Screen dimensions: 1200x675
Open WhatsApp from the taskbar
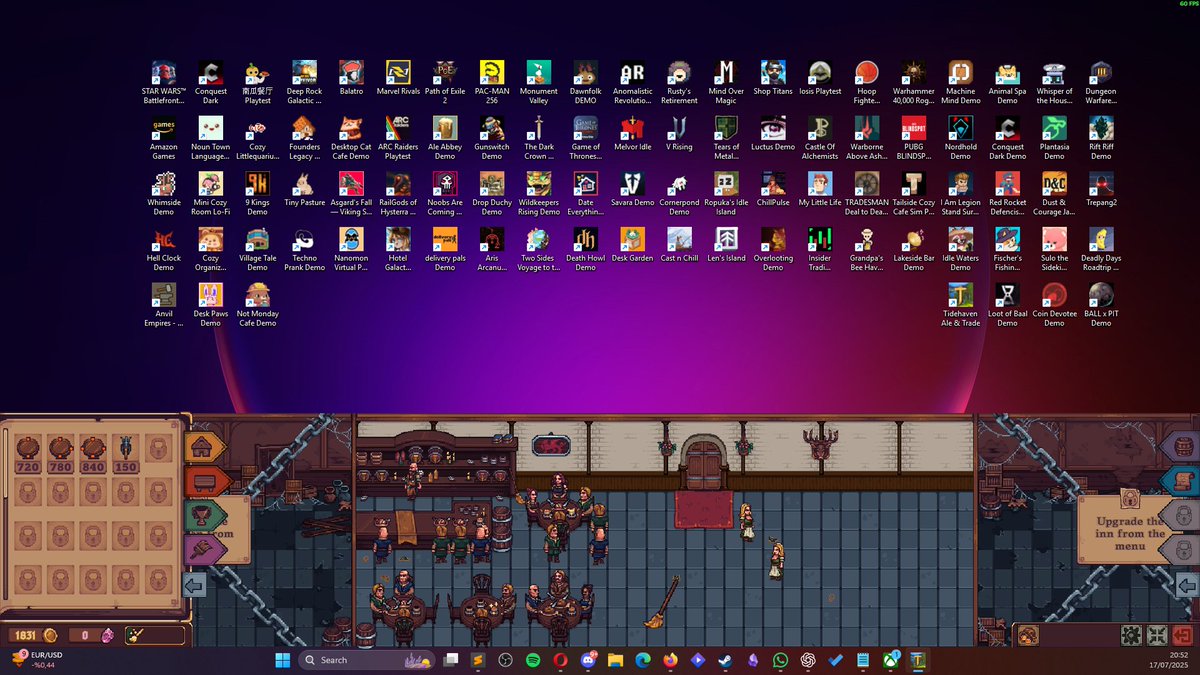[780, 660]
